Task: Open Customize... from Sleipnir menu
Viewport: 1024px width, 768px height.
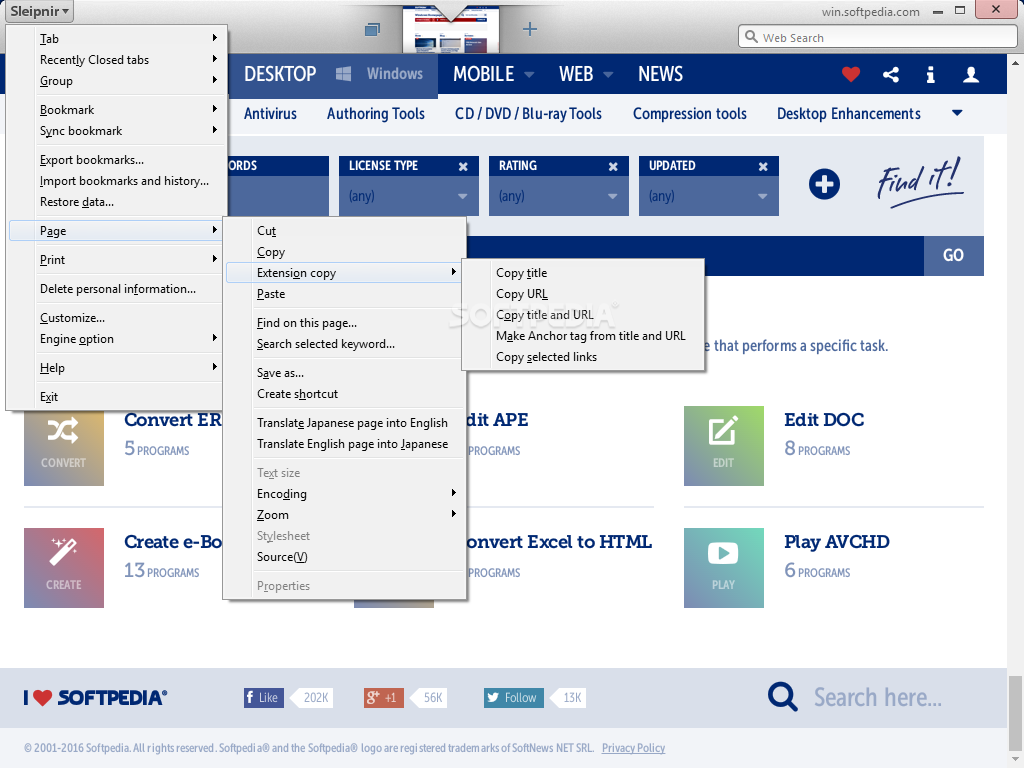Action: tap(116, 318)
